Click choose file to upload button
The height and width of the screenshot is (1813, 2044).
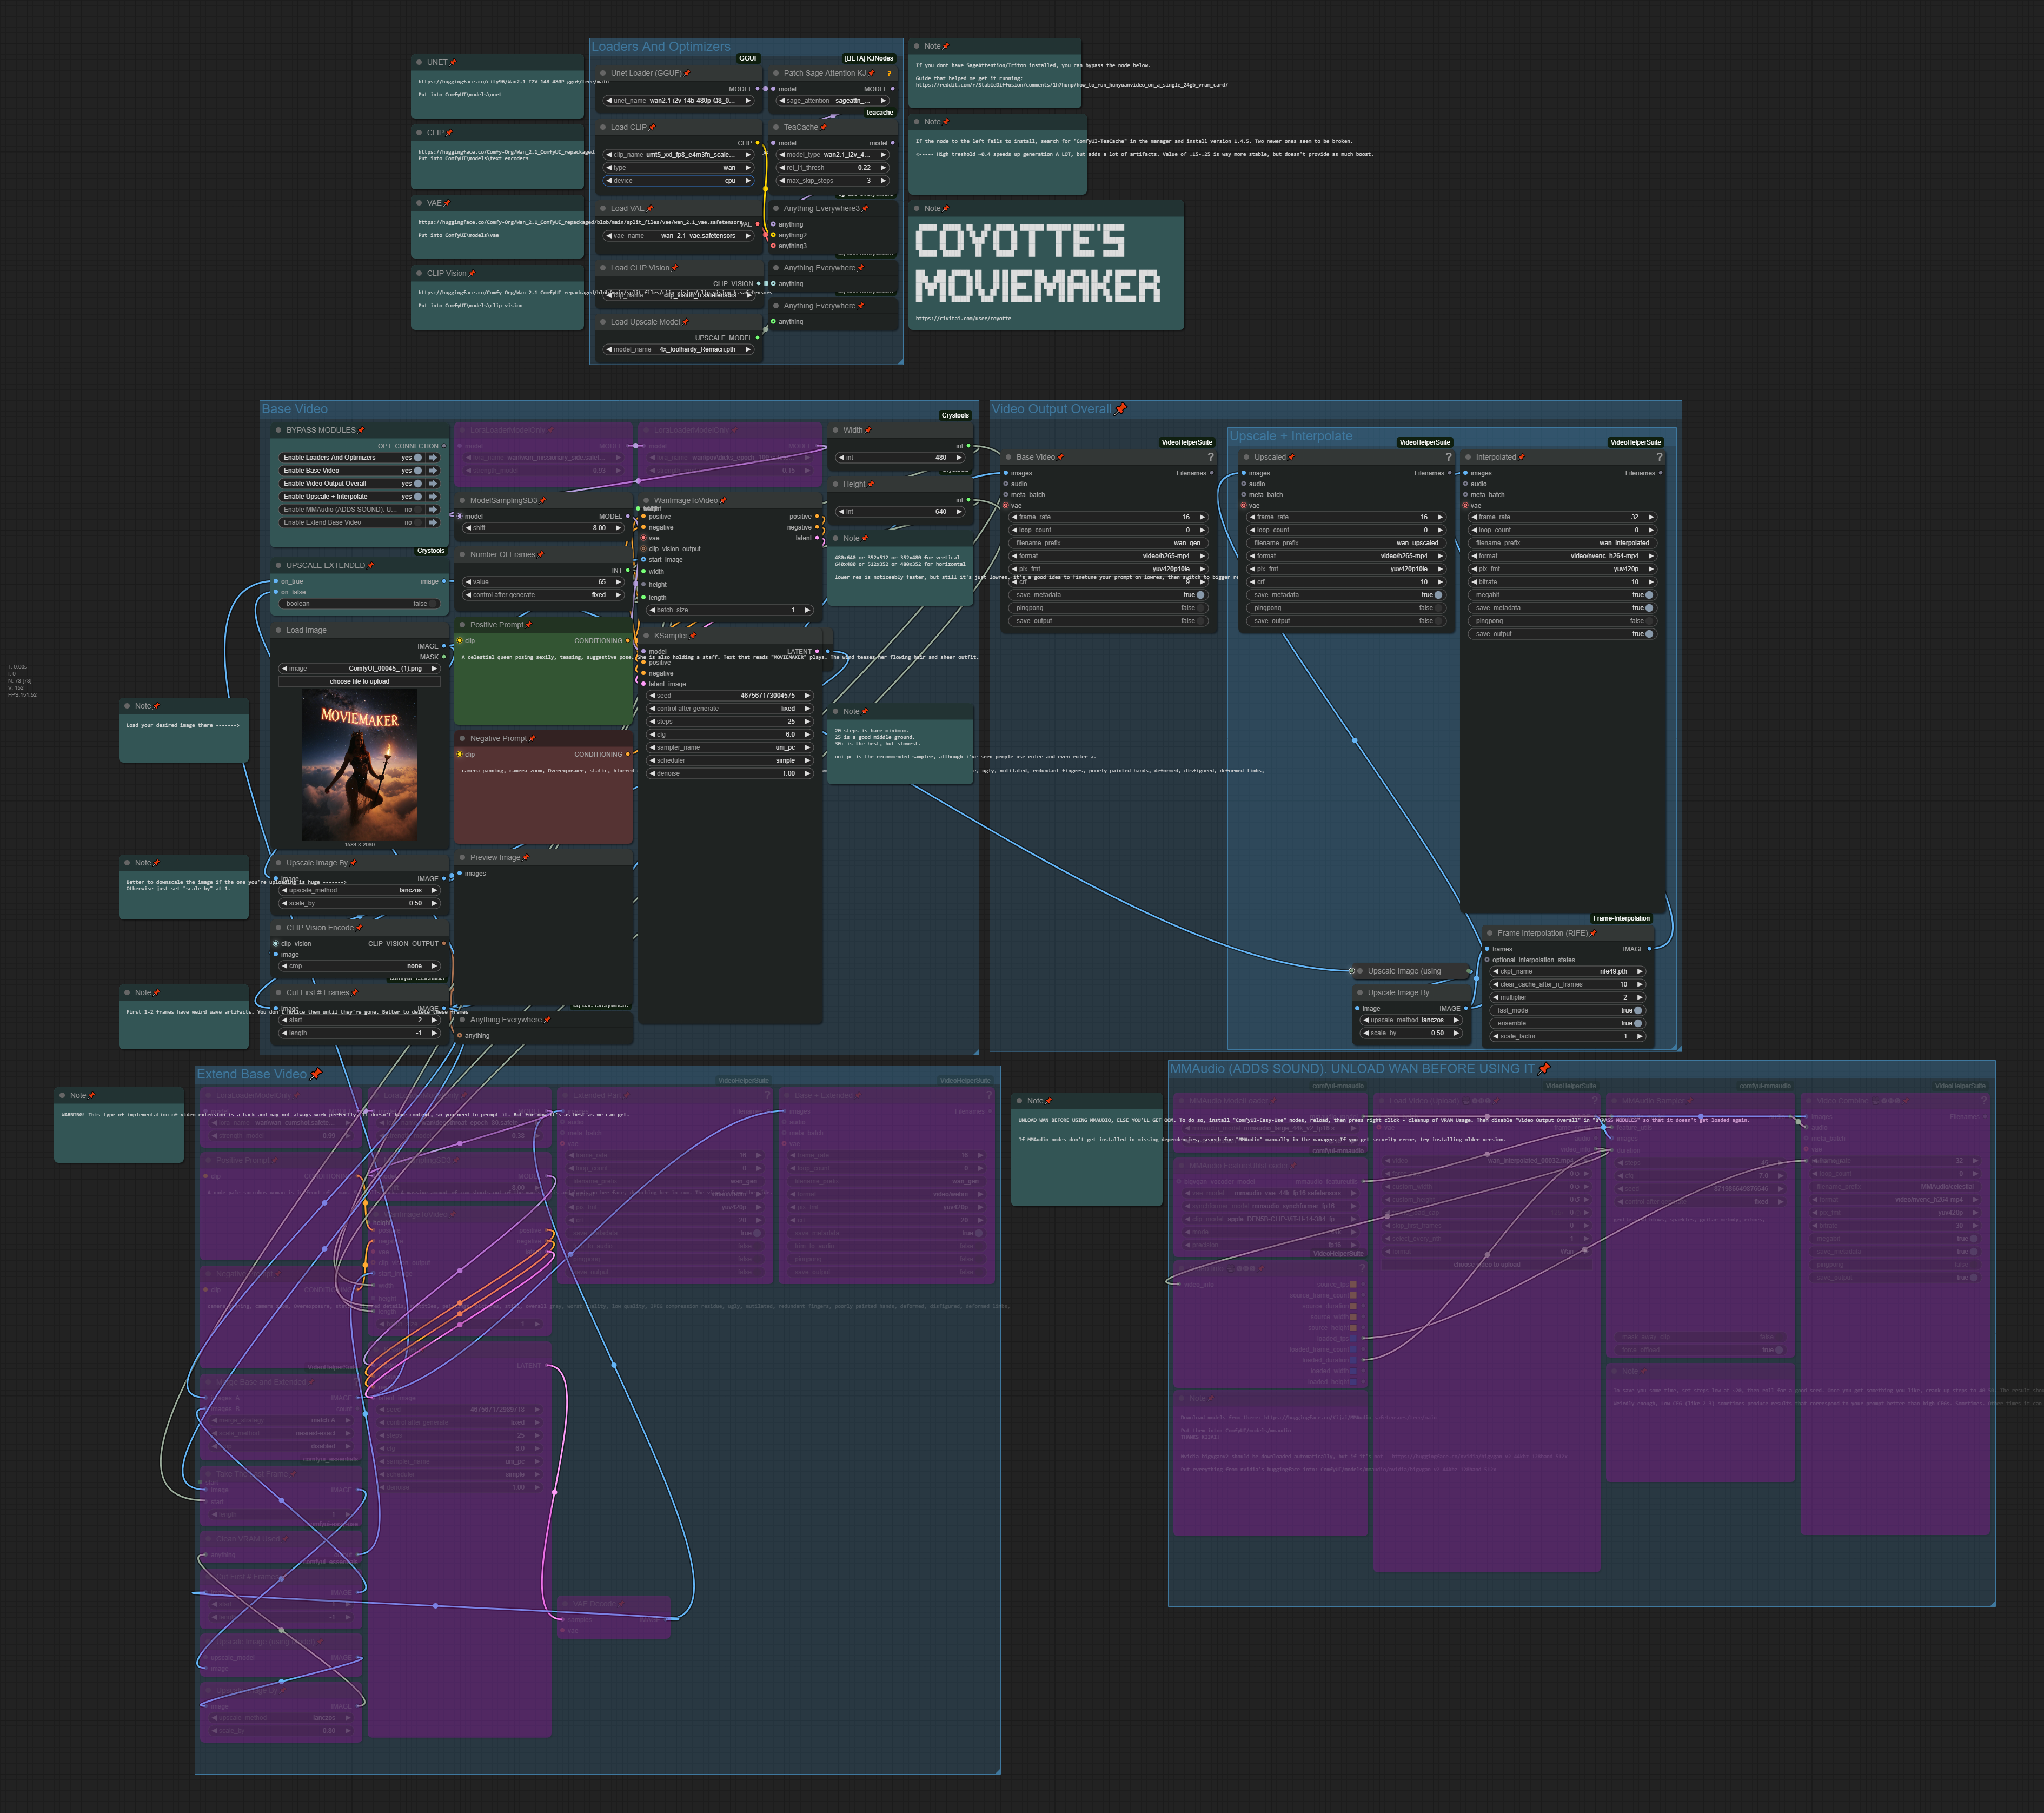(359, 681)
